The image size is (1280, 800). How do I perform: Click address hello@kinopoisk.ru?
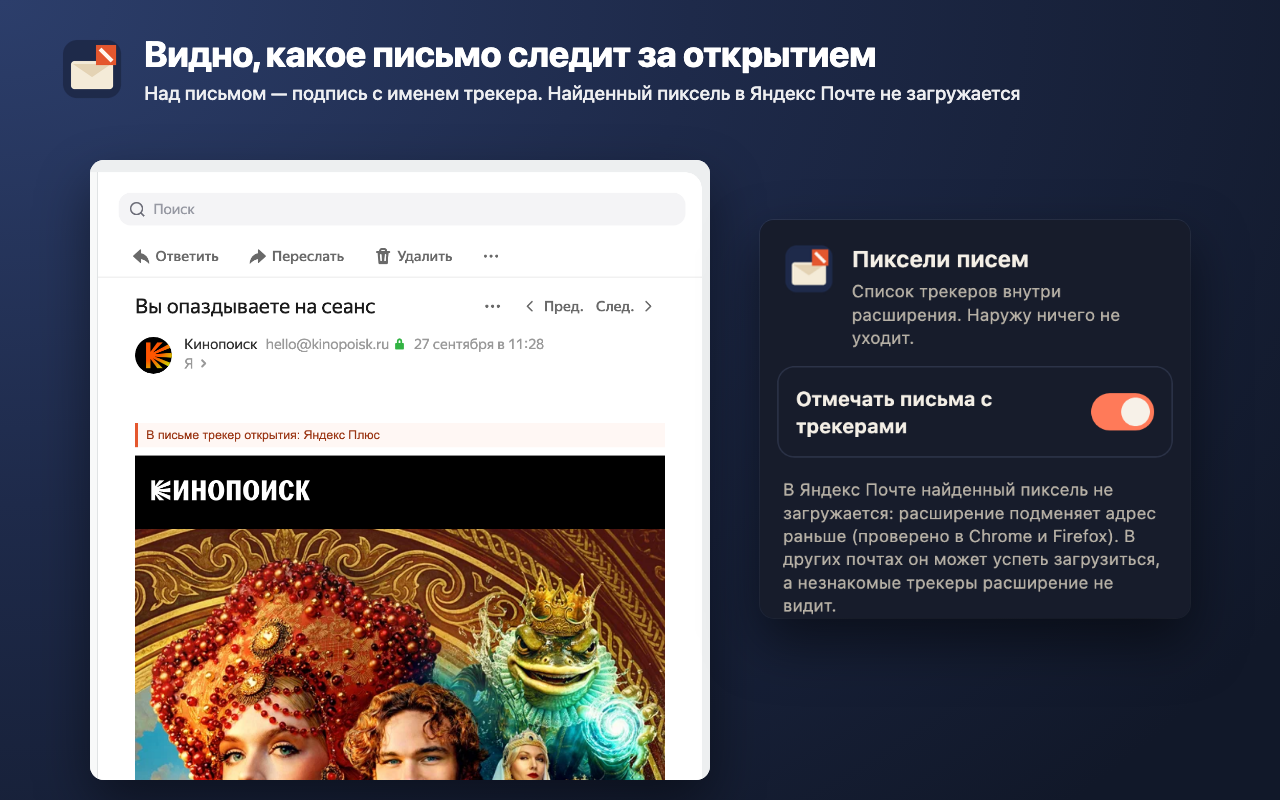(327, 344)
